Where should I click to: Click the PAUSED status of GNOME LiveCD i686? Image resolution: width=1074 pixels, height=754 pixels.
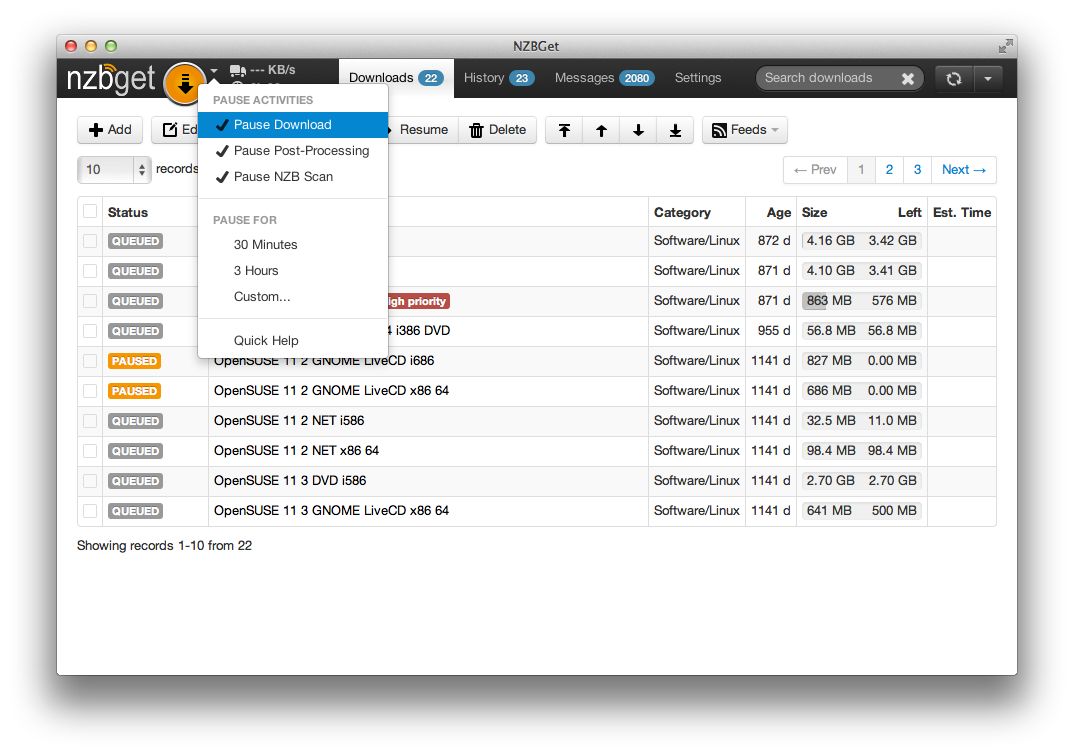click(134, 361)
